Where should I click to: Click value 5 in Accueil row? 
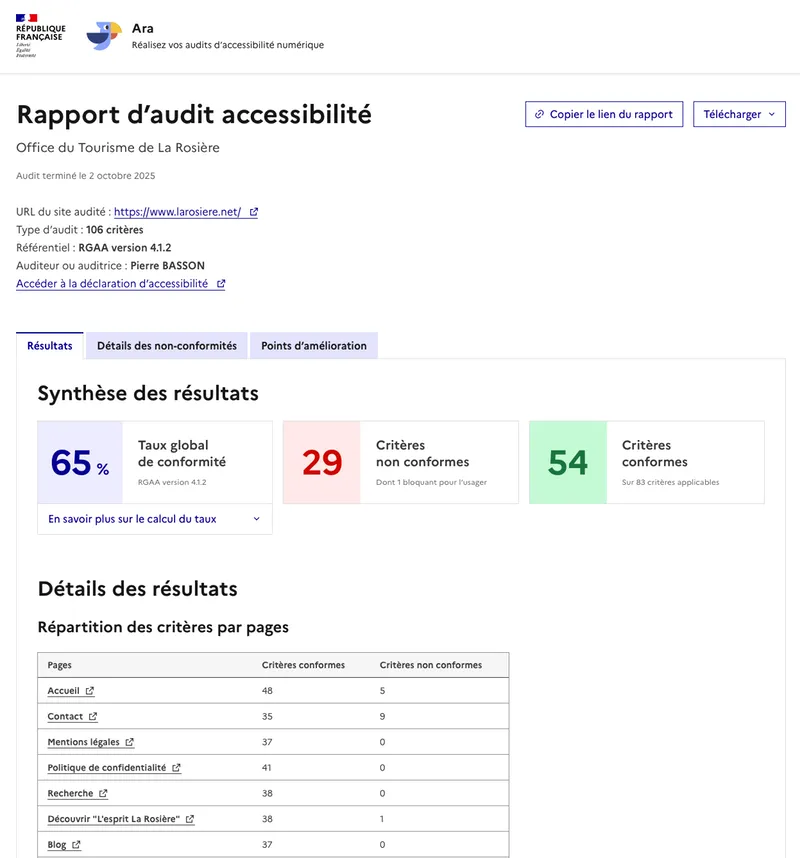pyautogui.click(x=382, y=691)
